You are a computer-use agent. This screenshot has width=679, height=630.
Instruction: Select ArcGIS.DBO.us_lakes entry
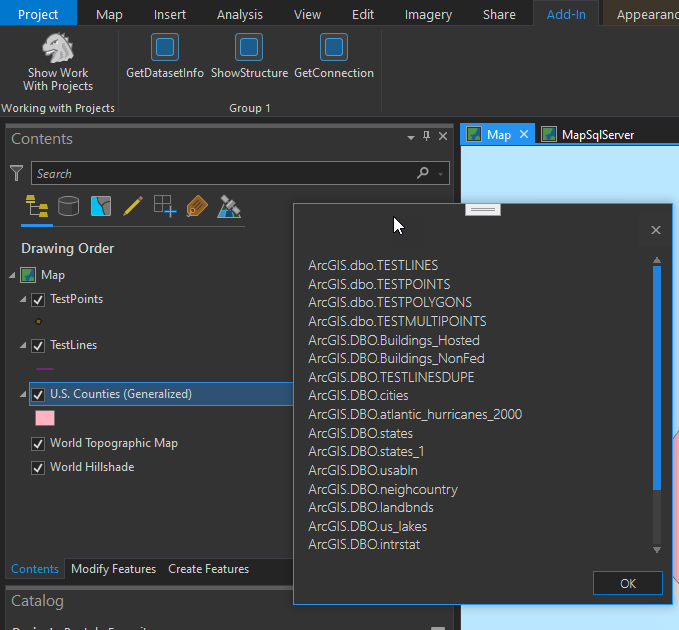tap(367, 526)
